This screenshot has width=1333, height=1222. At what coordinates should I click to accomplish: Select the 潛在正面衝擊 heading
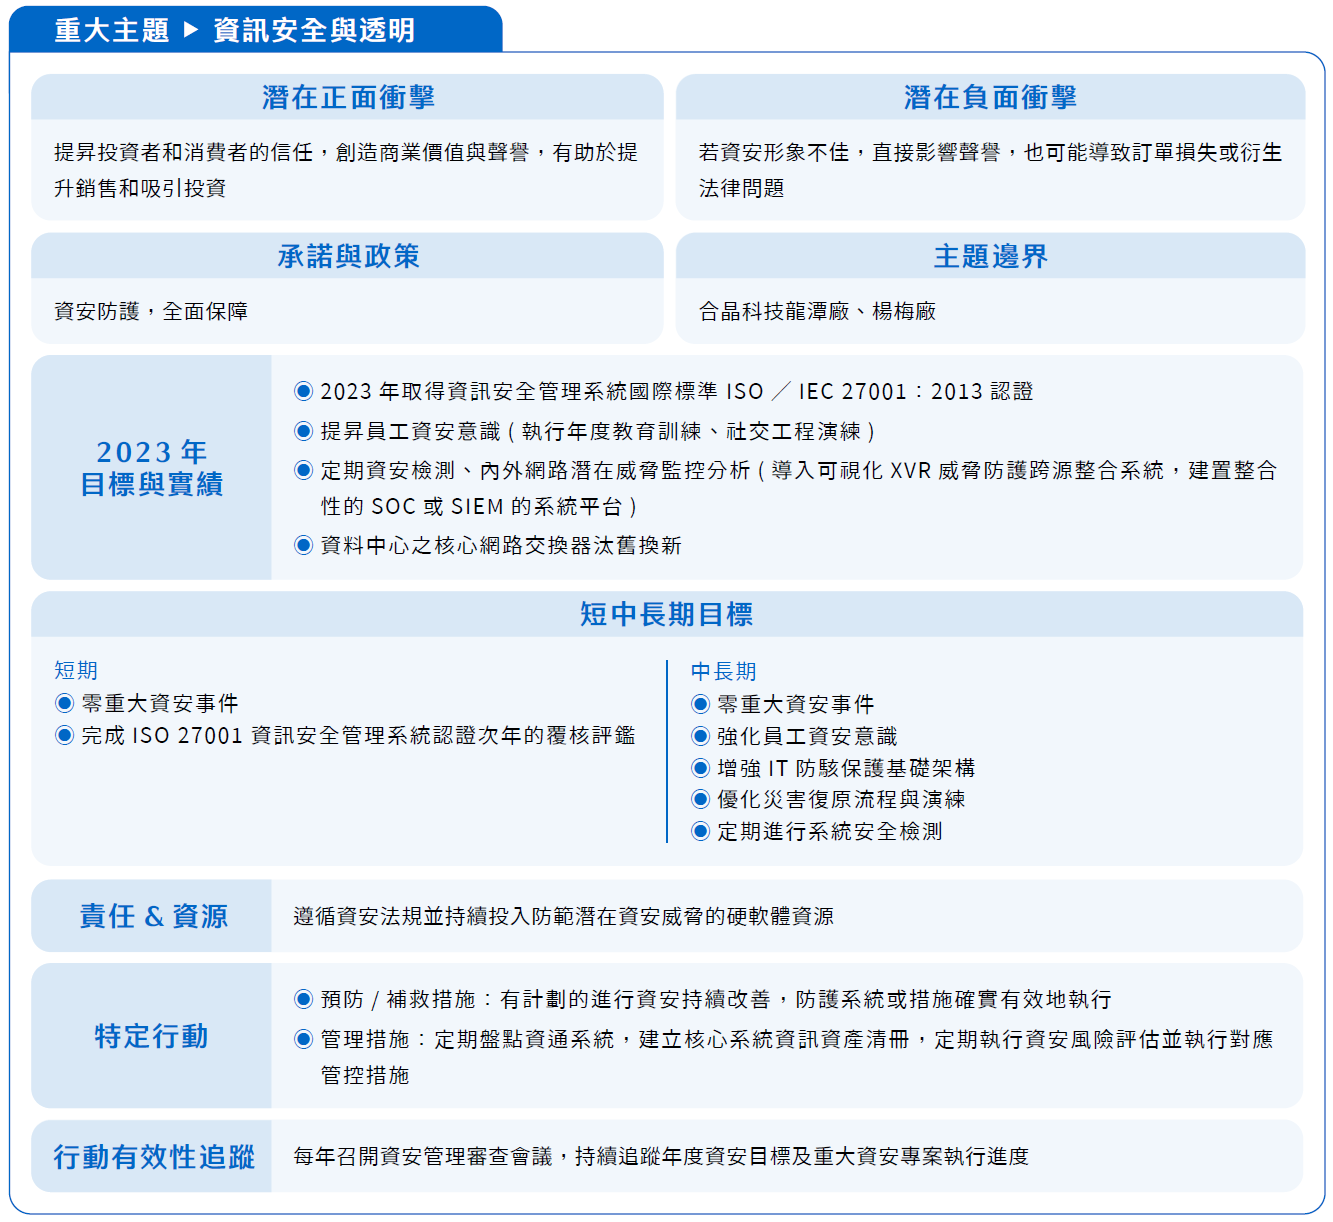tap(348, 97)
